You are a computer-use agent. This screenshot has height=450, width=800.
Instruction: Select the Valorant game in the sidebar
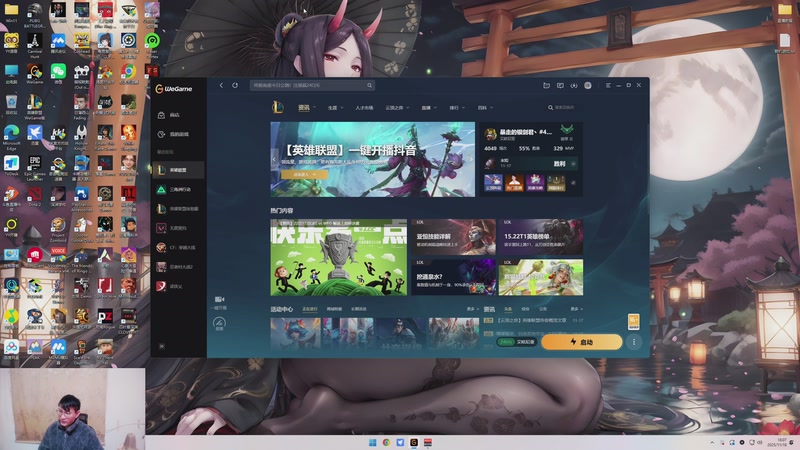tap(179, 228)
